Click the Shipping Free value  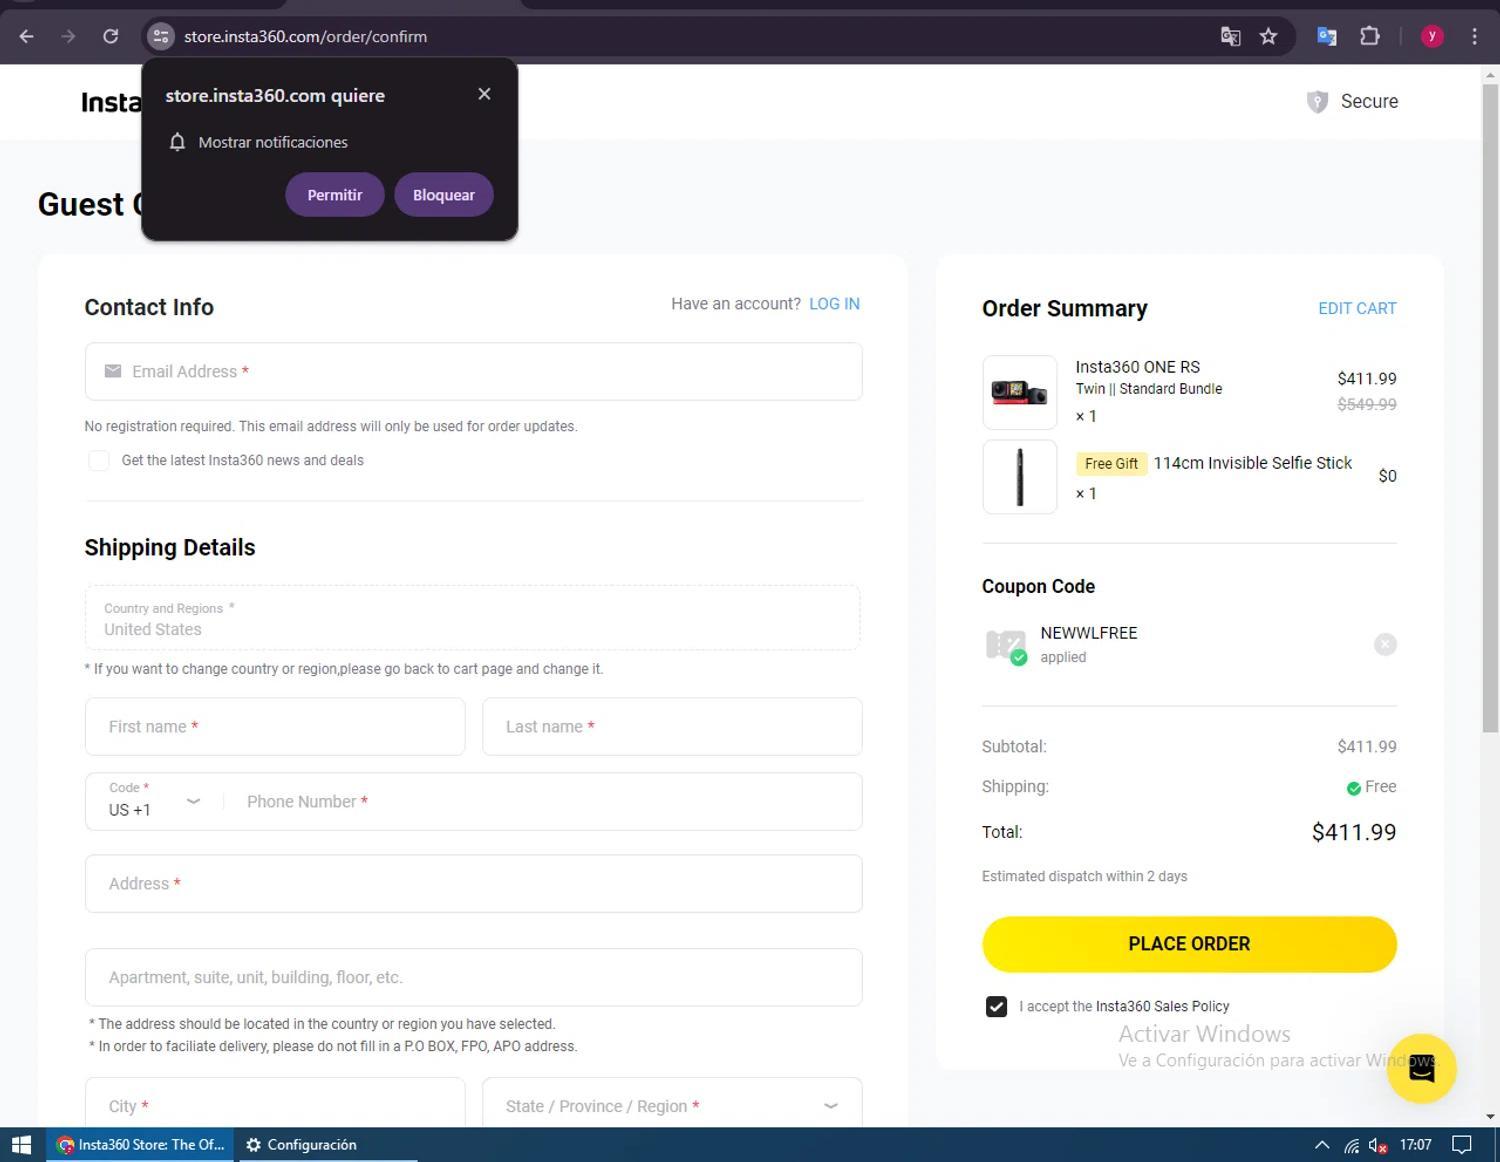(1371, 787)
